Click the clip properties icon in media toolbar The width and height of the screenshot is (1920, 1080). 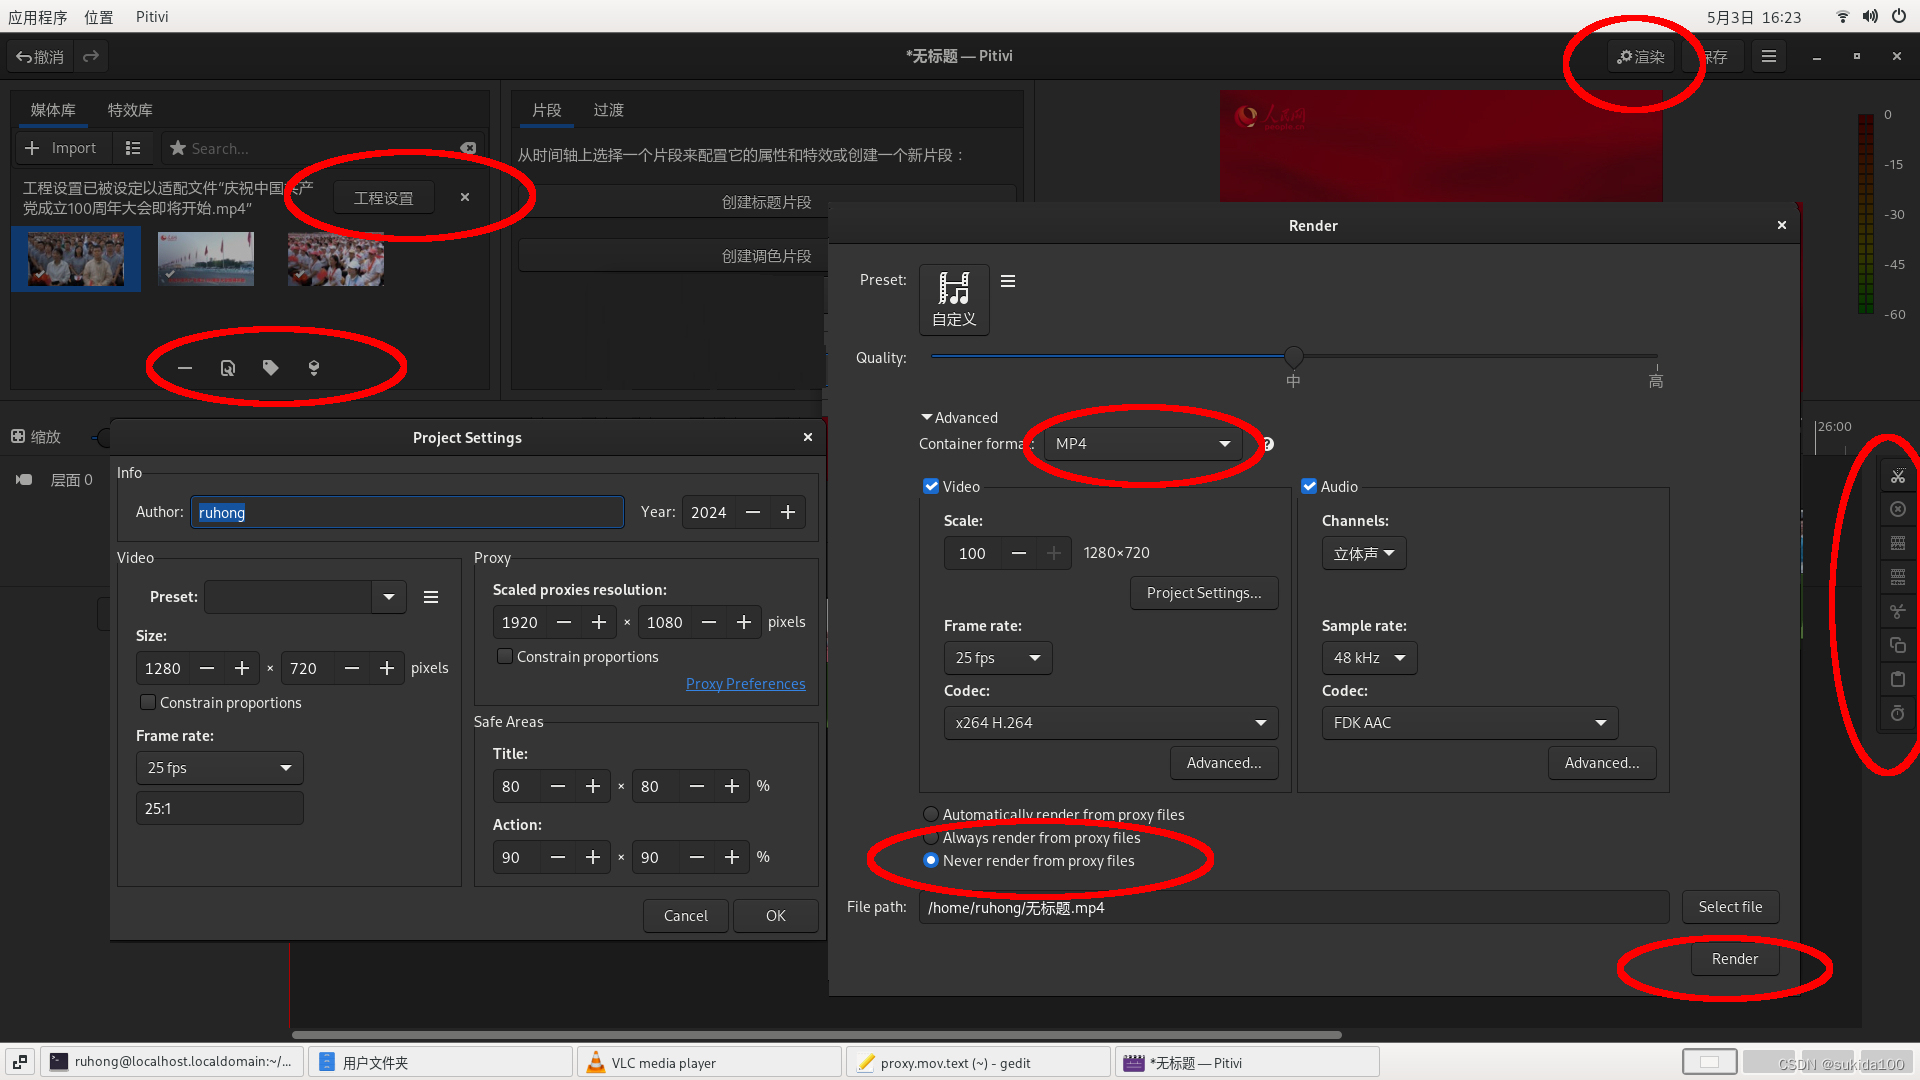click(227, 367)
